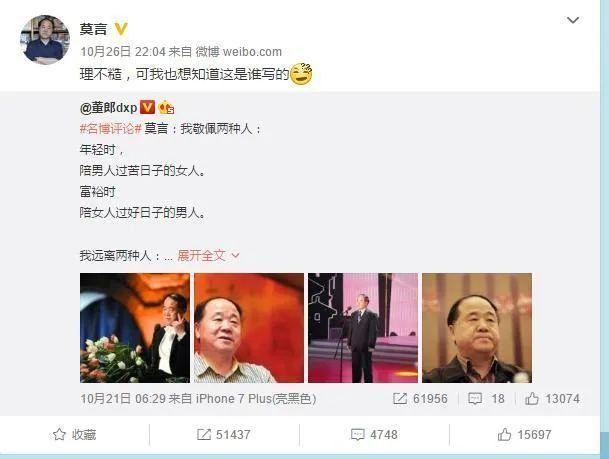Open first photo with flowers

tap(135, 328)
